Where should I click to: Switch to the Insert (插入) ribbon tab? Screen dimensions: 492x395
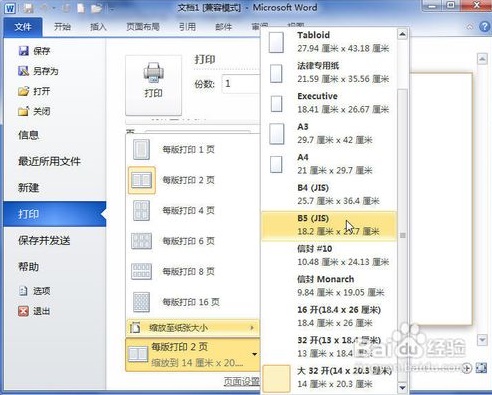click(x=98, y=27)
